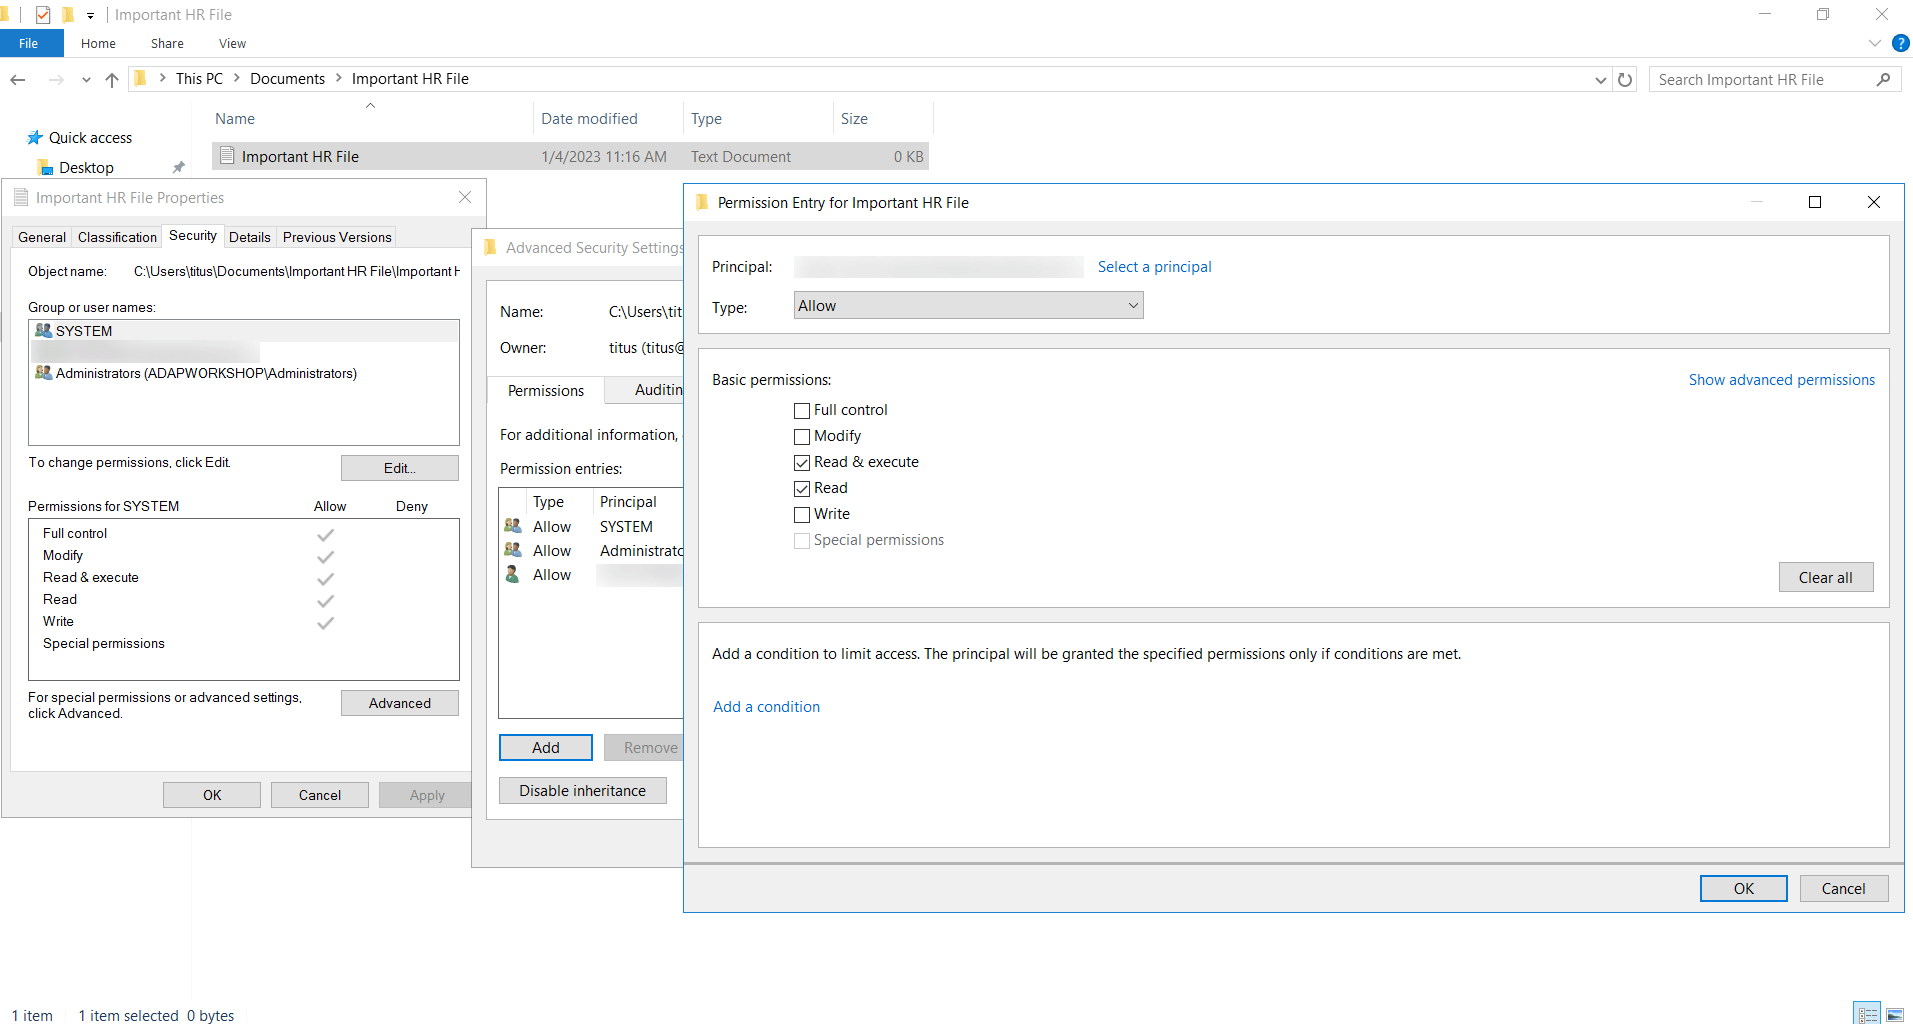Click the folder icon on Quick Access Toolbar
The width and height of the screenshot is (1913, 1024).
pos(68,14)
